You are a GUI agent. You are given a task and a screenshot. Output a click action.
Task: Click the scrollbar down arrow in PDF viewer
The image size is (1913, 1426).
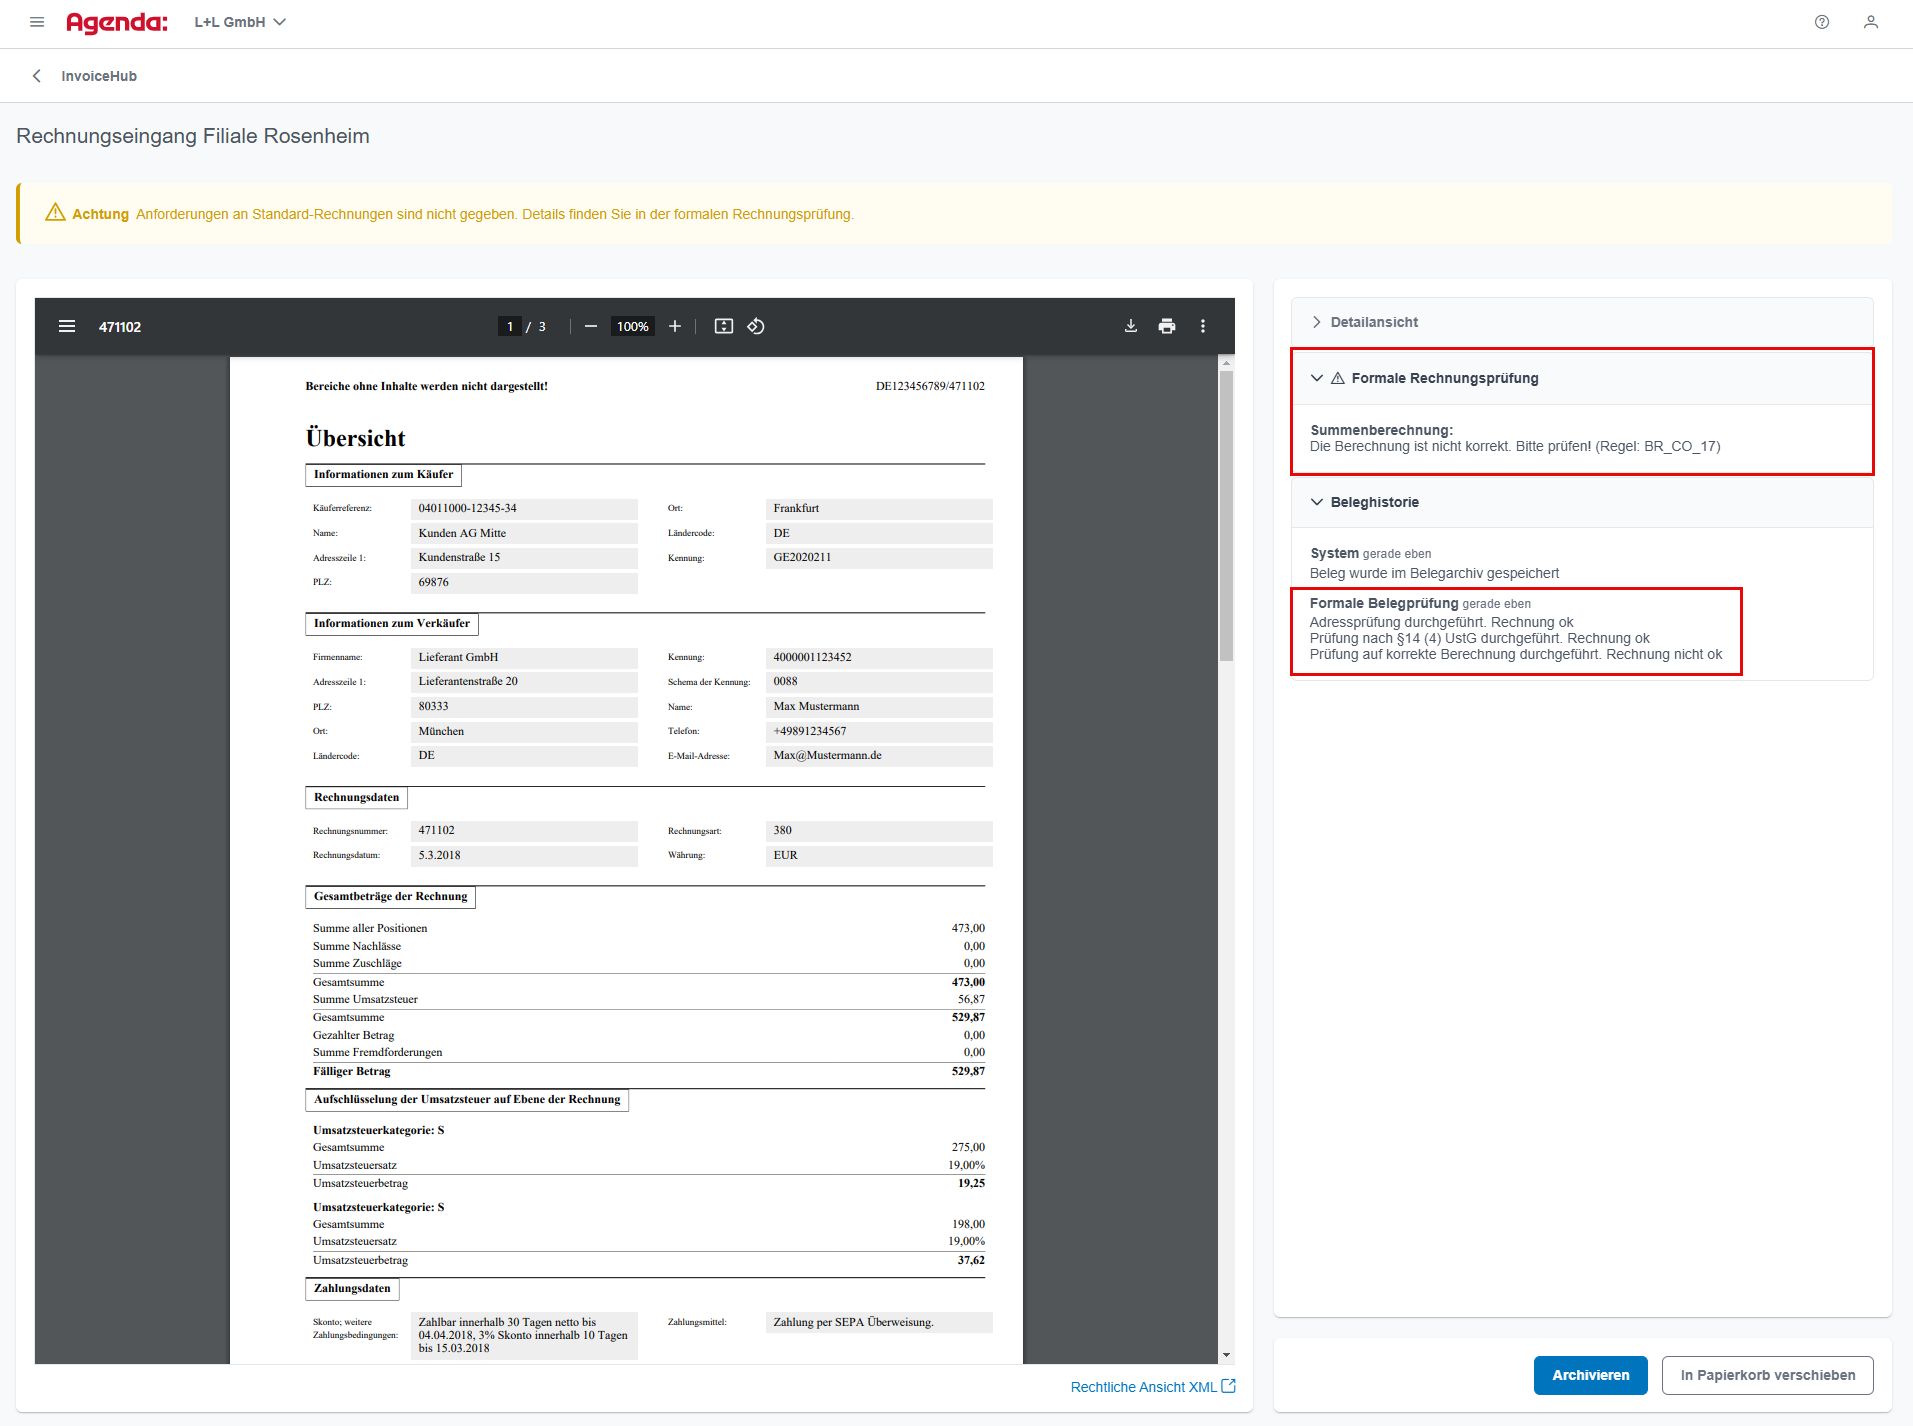click(x=1226, y=1355)
